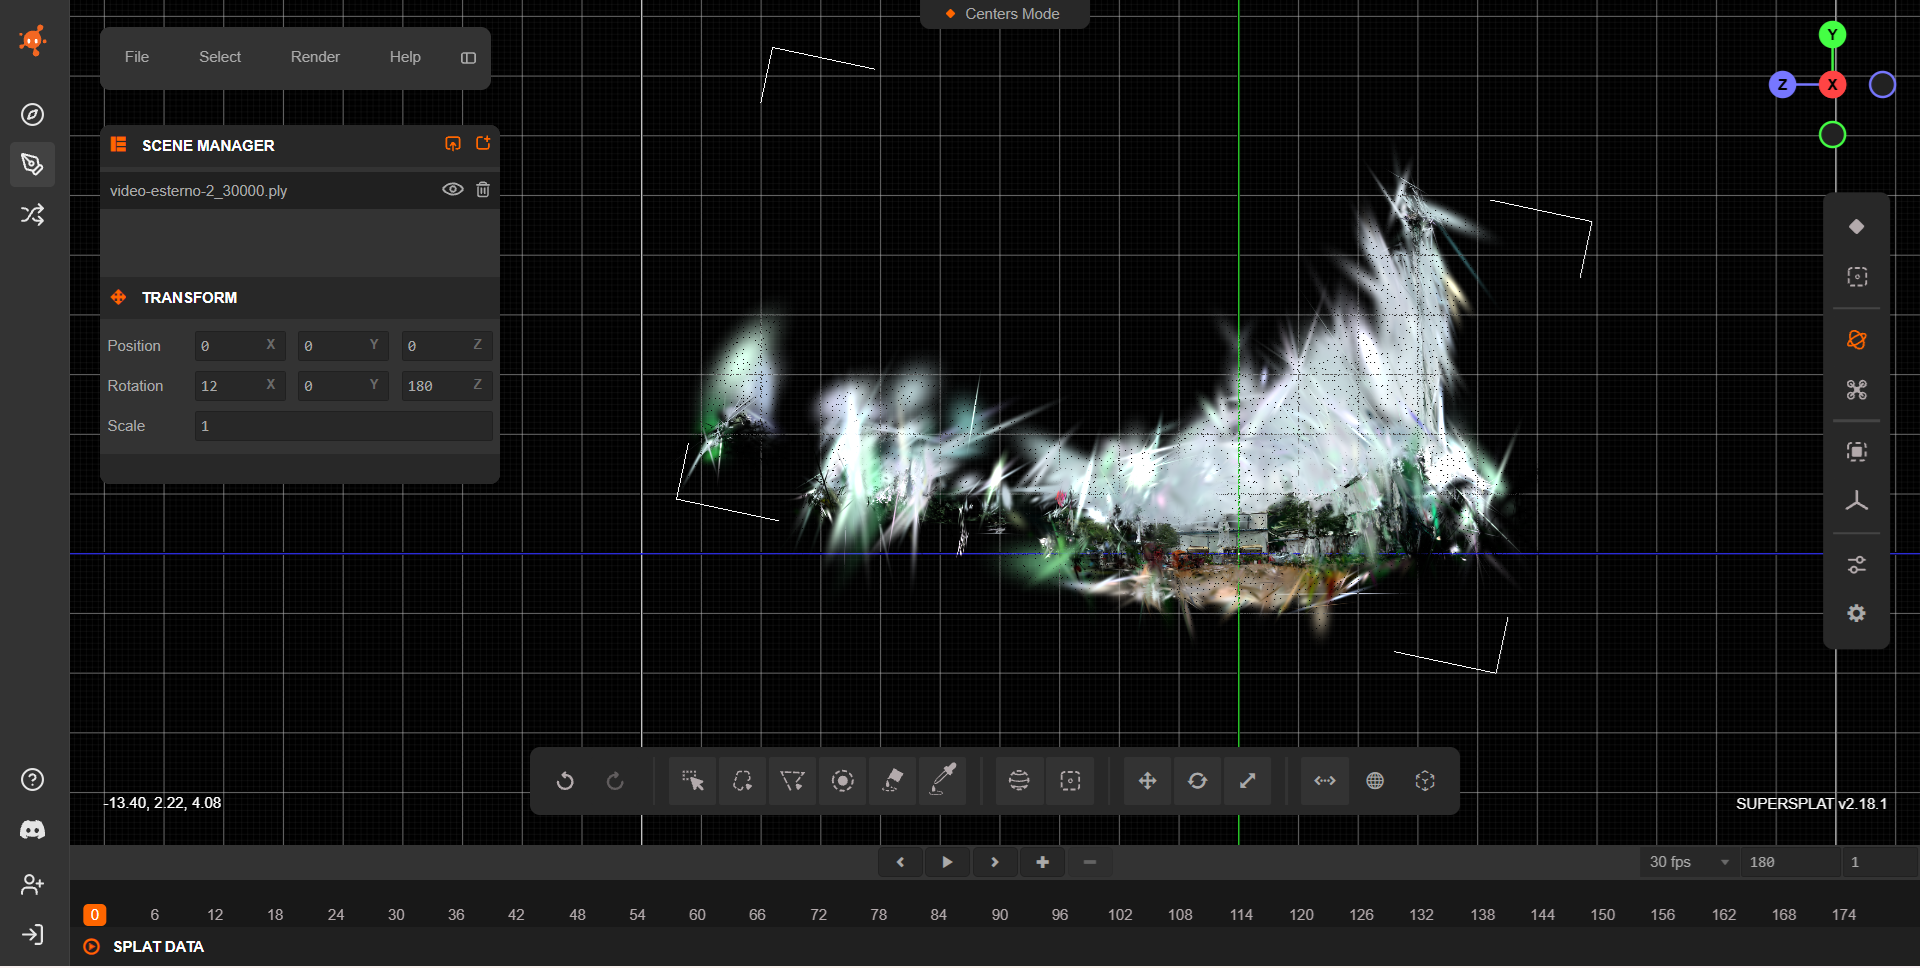Viewport: 1920px width, 968px height.
Task: Toggle the bound center cube icon
Action: click(1425, 781)
